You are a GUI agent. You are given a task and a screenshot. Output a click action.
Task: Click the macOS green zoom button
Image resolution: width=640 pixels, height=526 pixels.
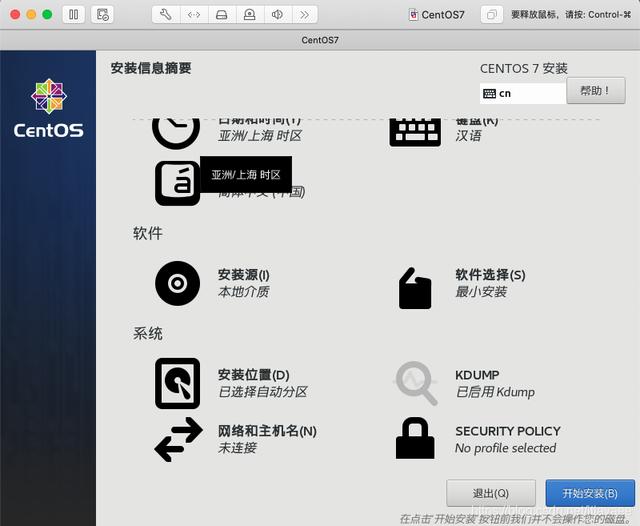click(47, 15)
